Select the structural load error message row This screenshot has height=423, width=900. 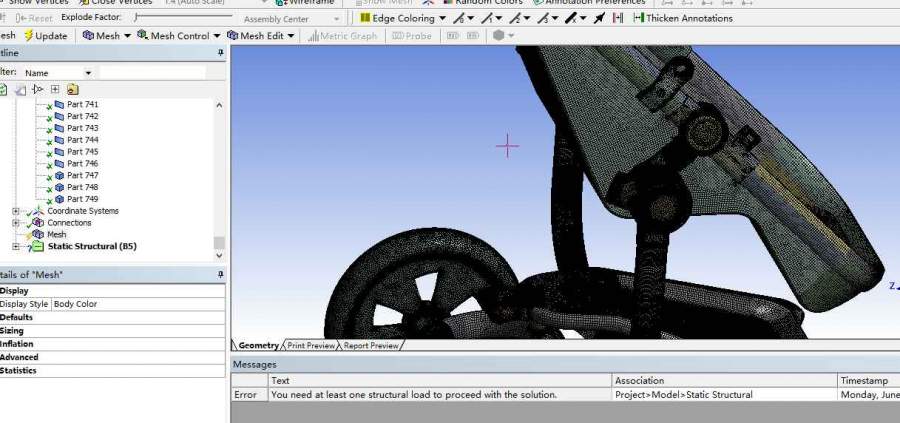click(x=565, y=395)
